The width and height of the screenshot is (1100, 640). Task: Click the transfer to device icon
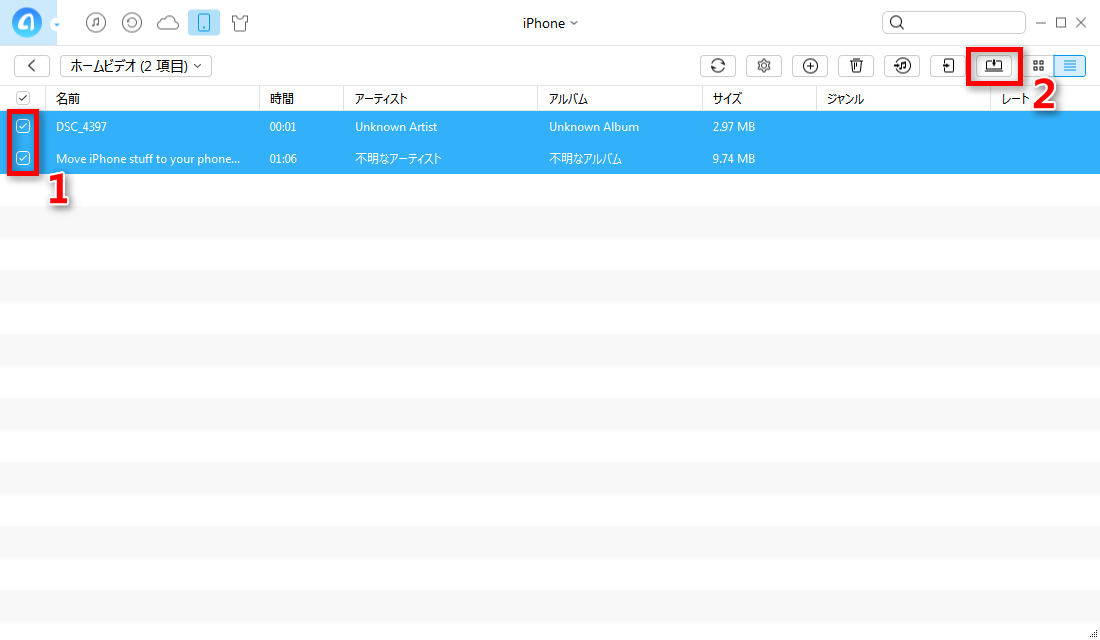(x=948, y=66)
